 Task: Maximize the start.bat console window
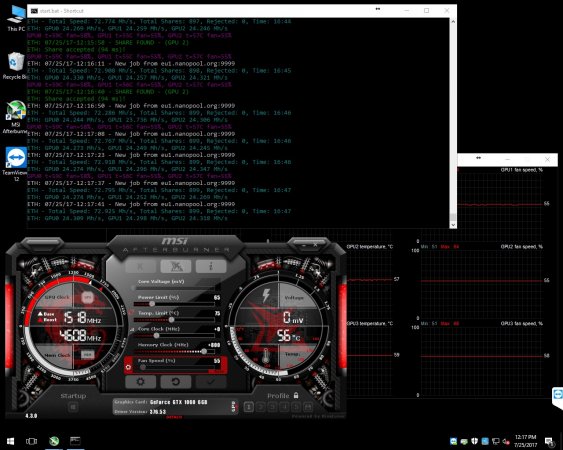[x=427, y=10]
